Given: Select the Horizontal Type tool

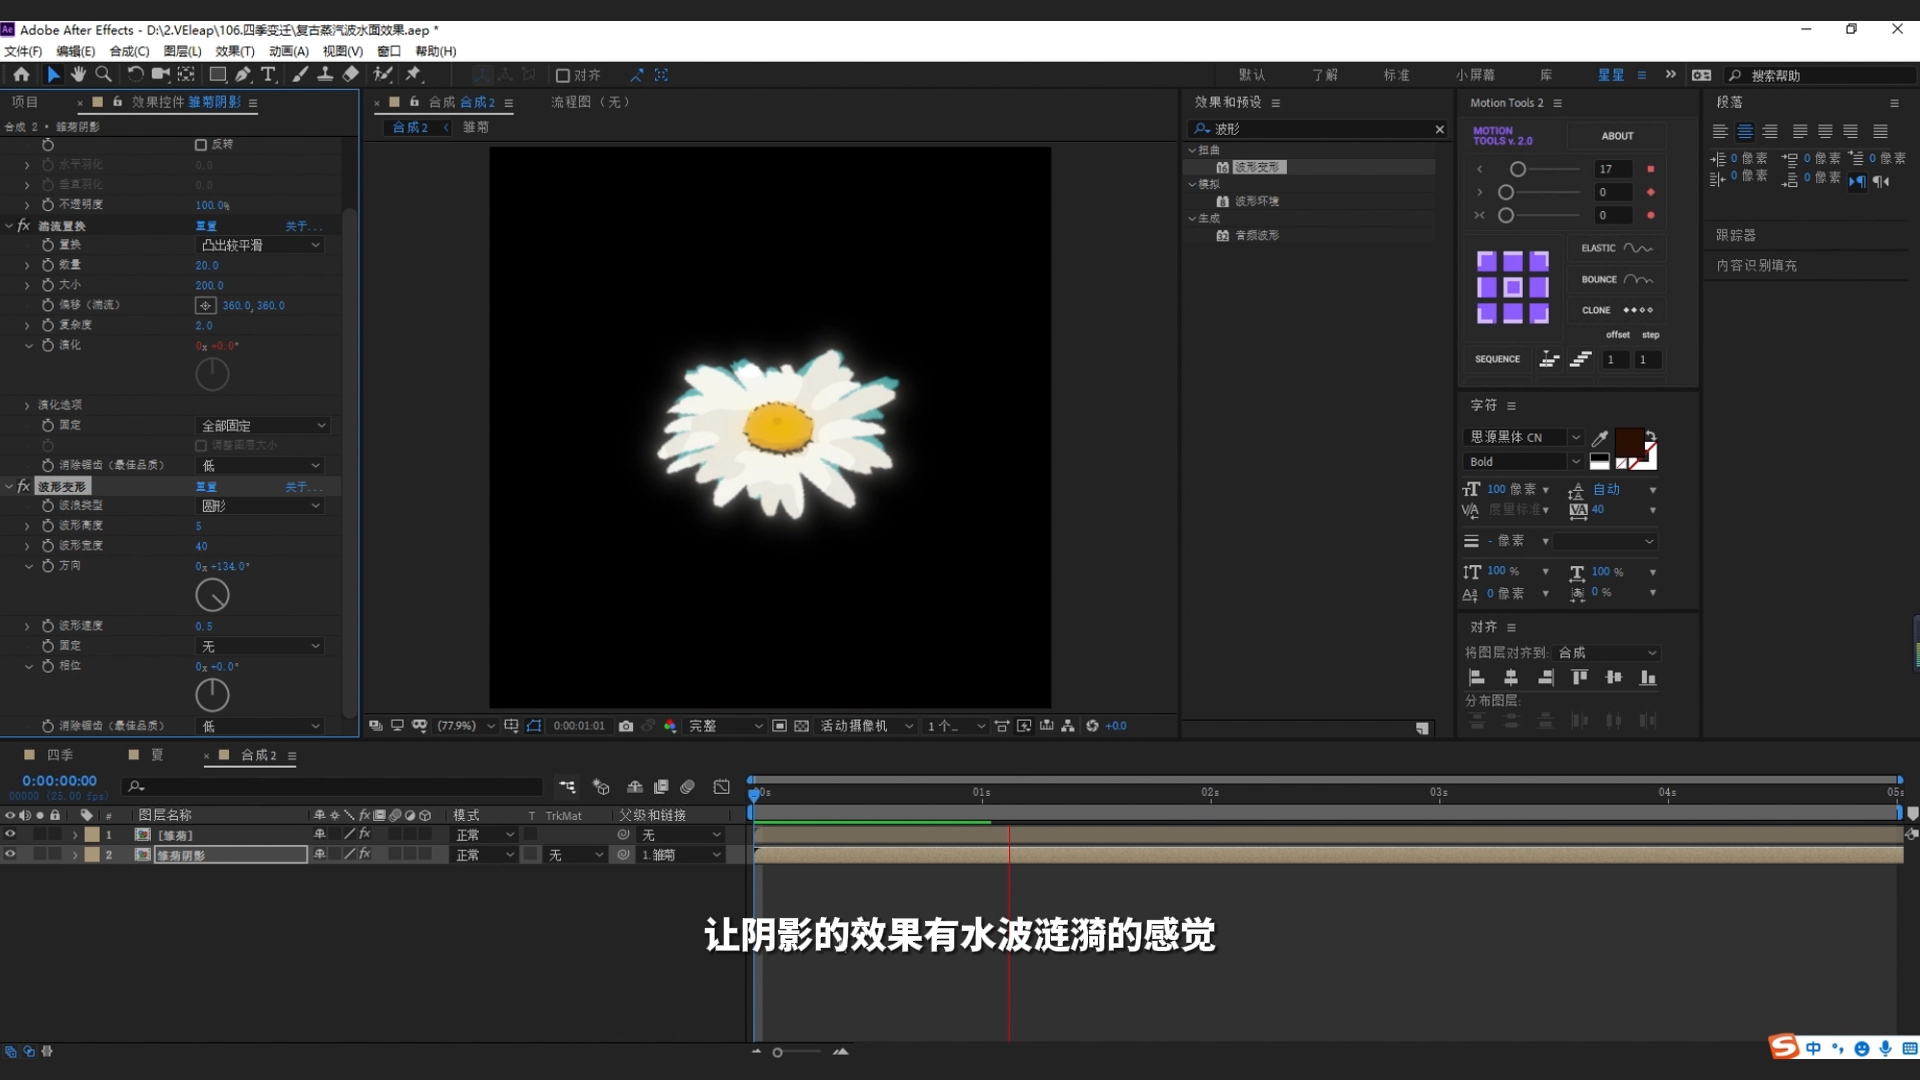Looking at the screenshot, I should [x=268, y=74].
